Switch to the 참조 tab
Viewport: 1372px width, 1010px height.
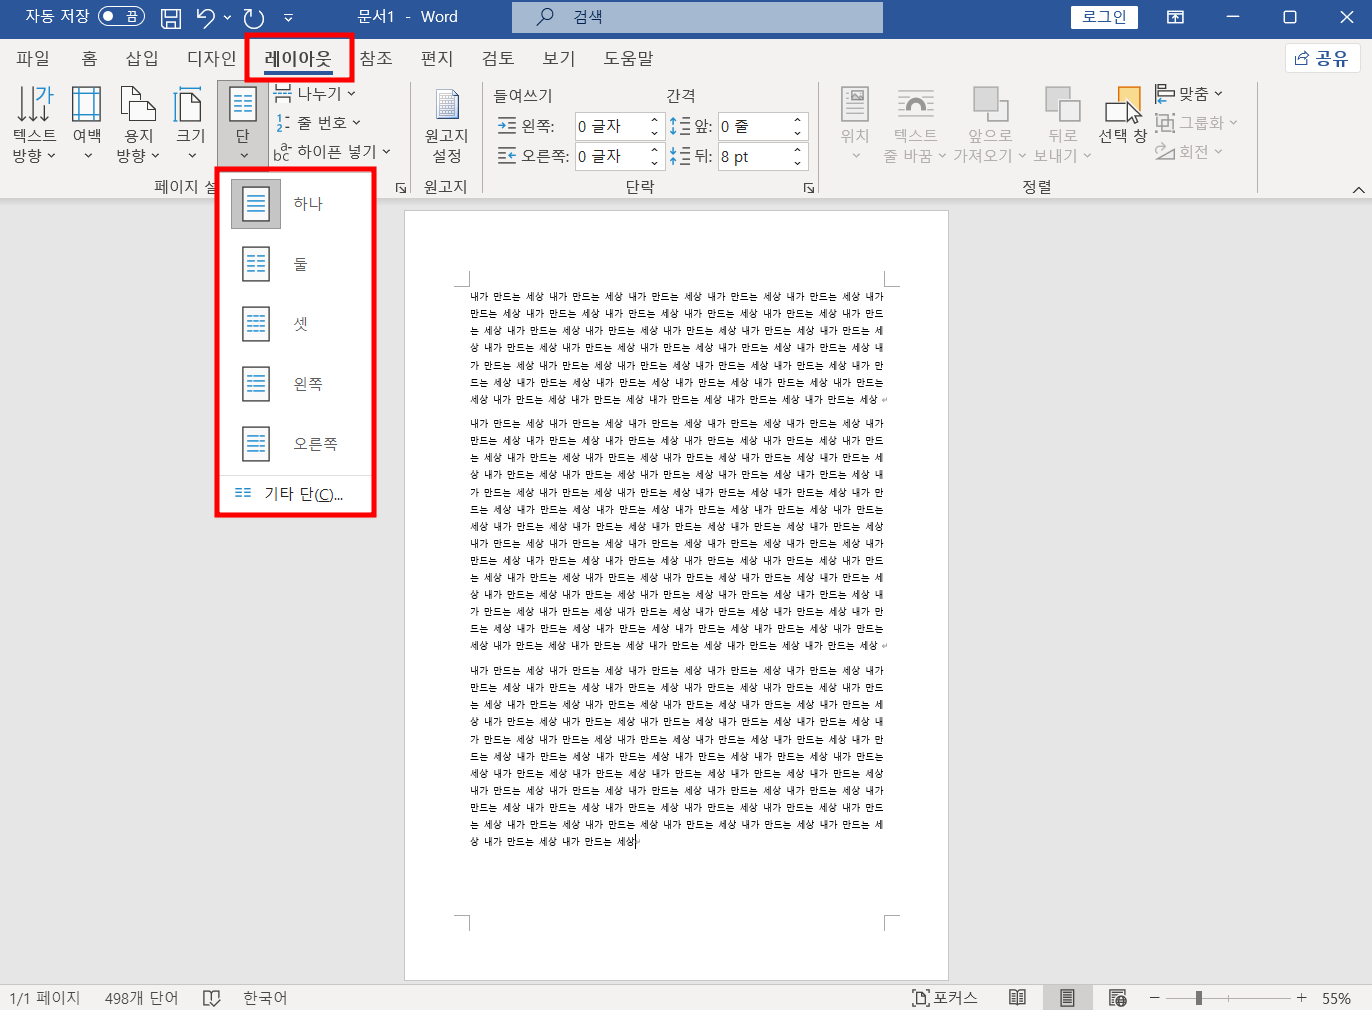pos(376,58)
